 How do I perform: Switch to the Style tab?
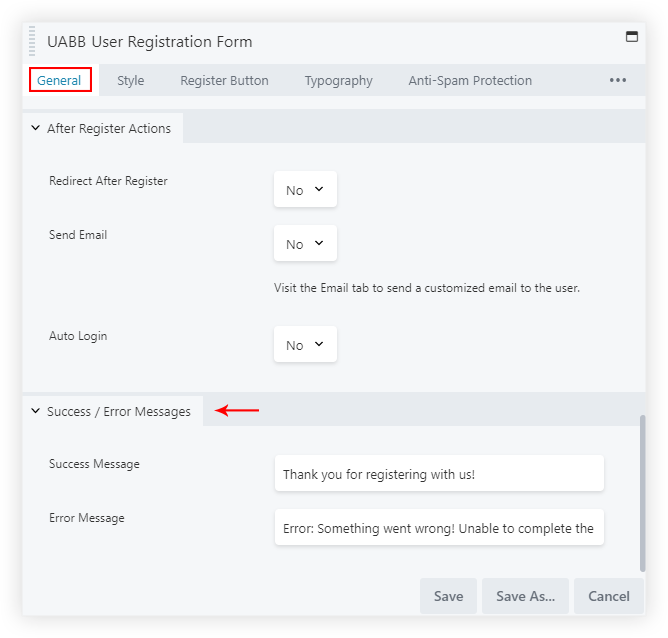(x=130, y=81)
